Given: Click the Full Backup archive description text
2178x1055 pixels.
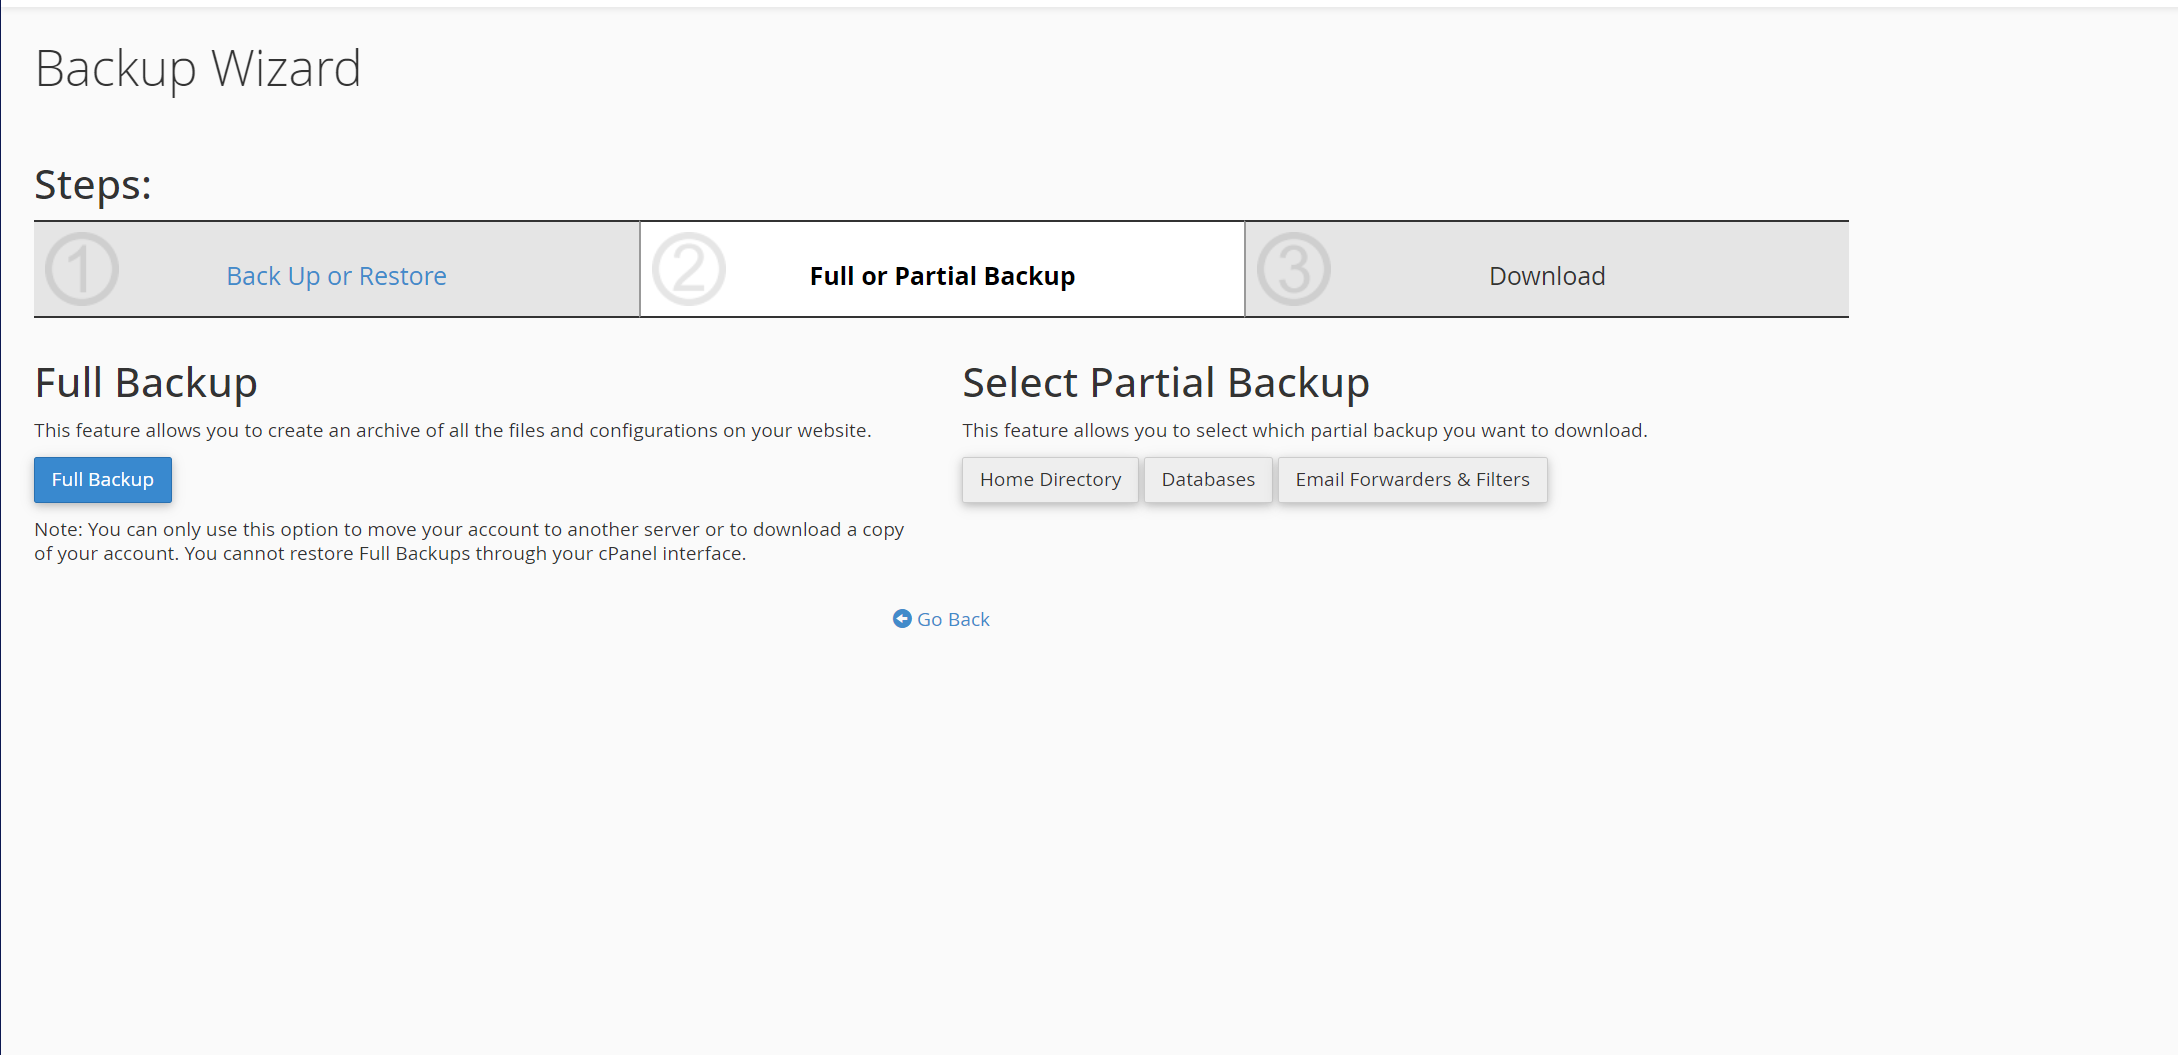Looking at the screenshot, I should pos(453,431).
